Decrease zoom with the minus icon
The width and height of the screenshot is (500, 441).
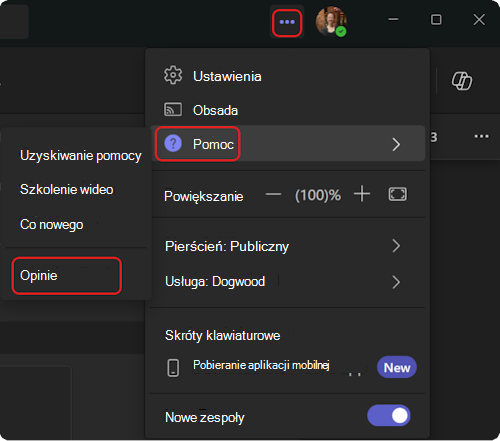pyautogui.click(x=273, y=194)
